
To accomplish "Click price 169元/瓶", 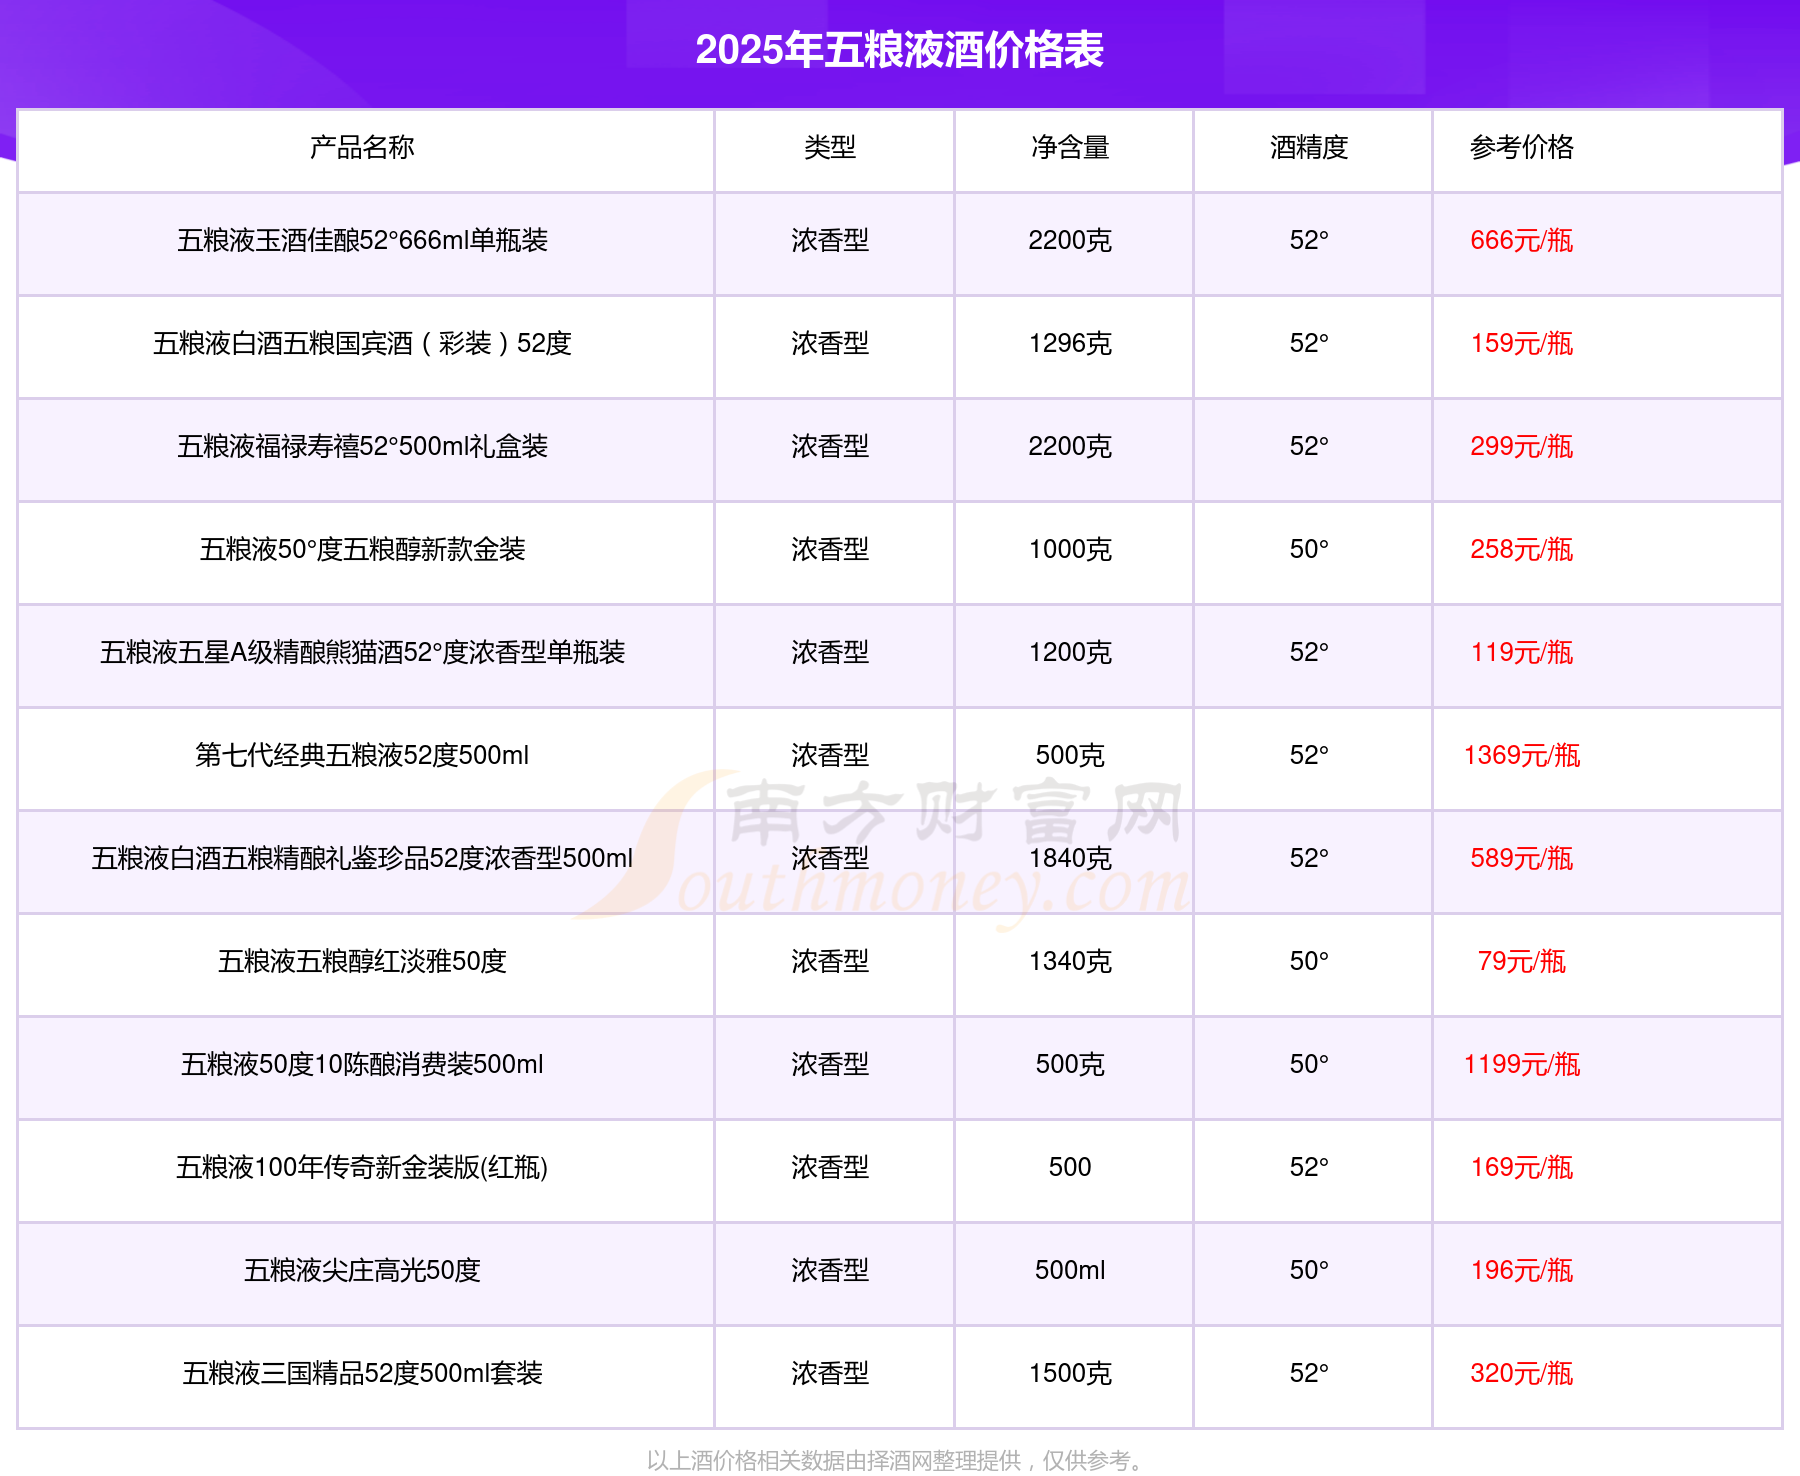I will (x=1521, y=1167).
